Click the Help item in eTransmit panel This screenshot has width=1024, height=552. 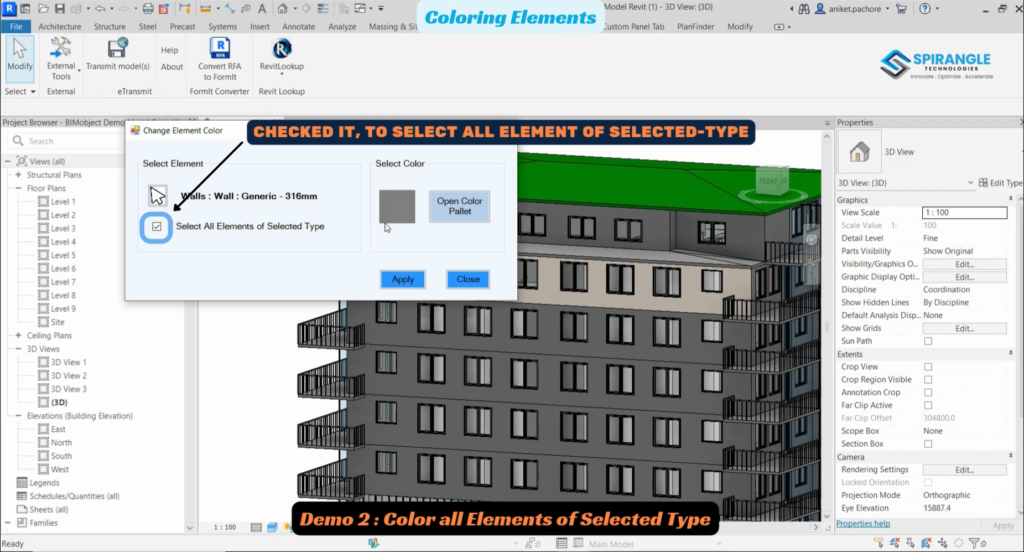tap(170, 50)
